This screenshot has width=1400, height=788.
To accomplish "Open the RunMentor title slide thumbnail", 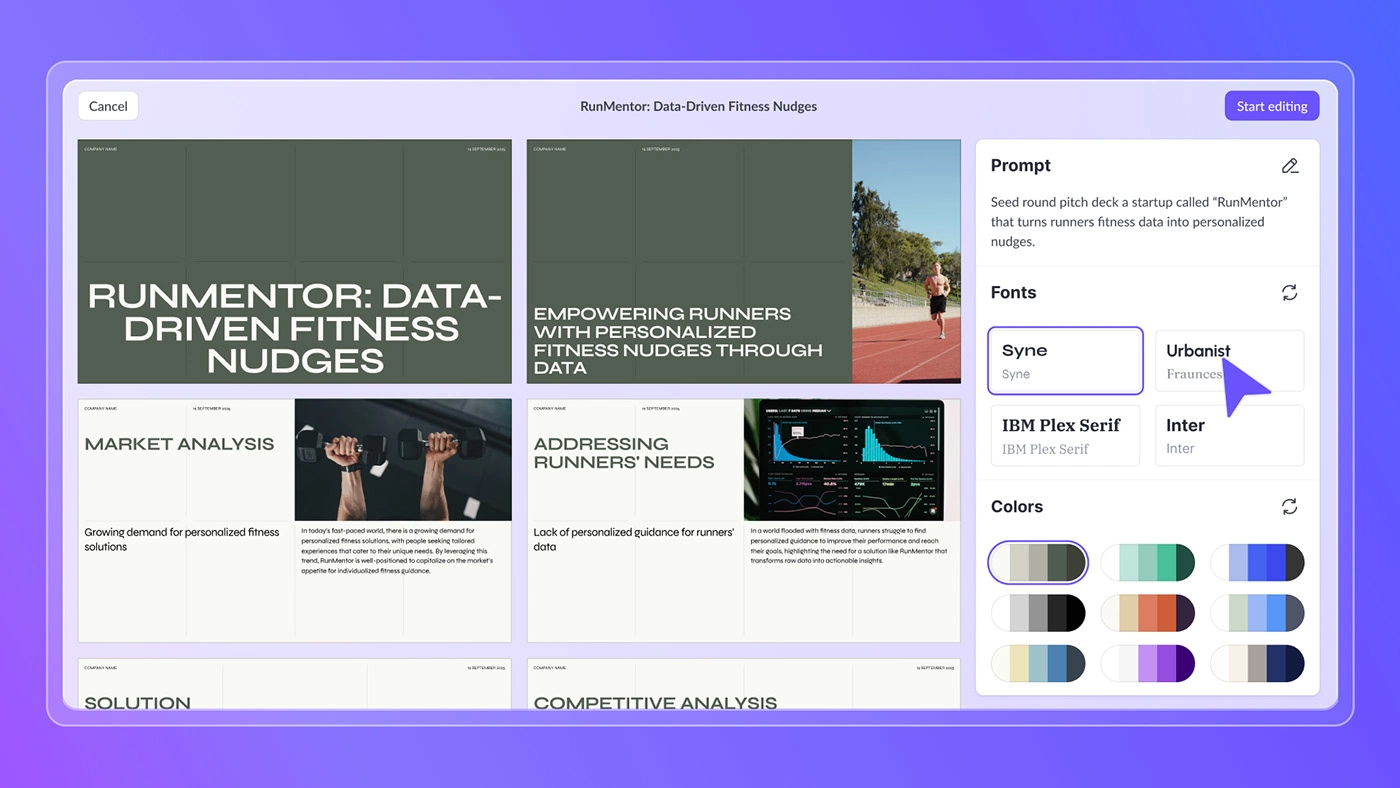I will tap(295, 261).
